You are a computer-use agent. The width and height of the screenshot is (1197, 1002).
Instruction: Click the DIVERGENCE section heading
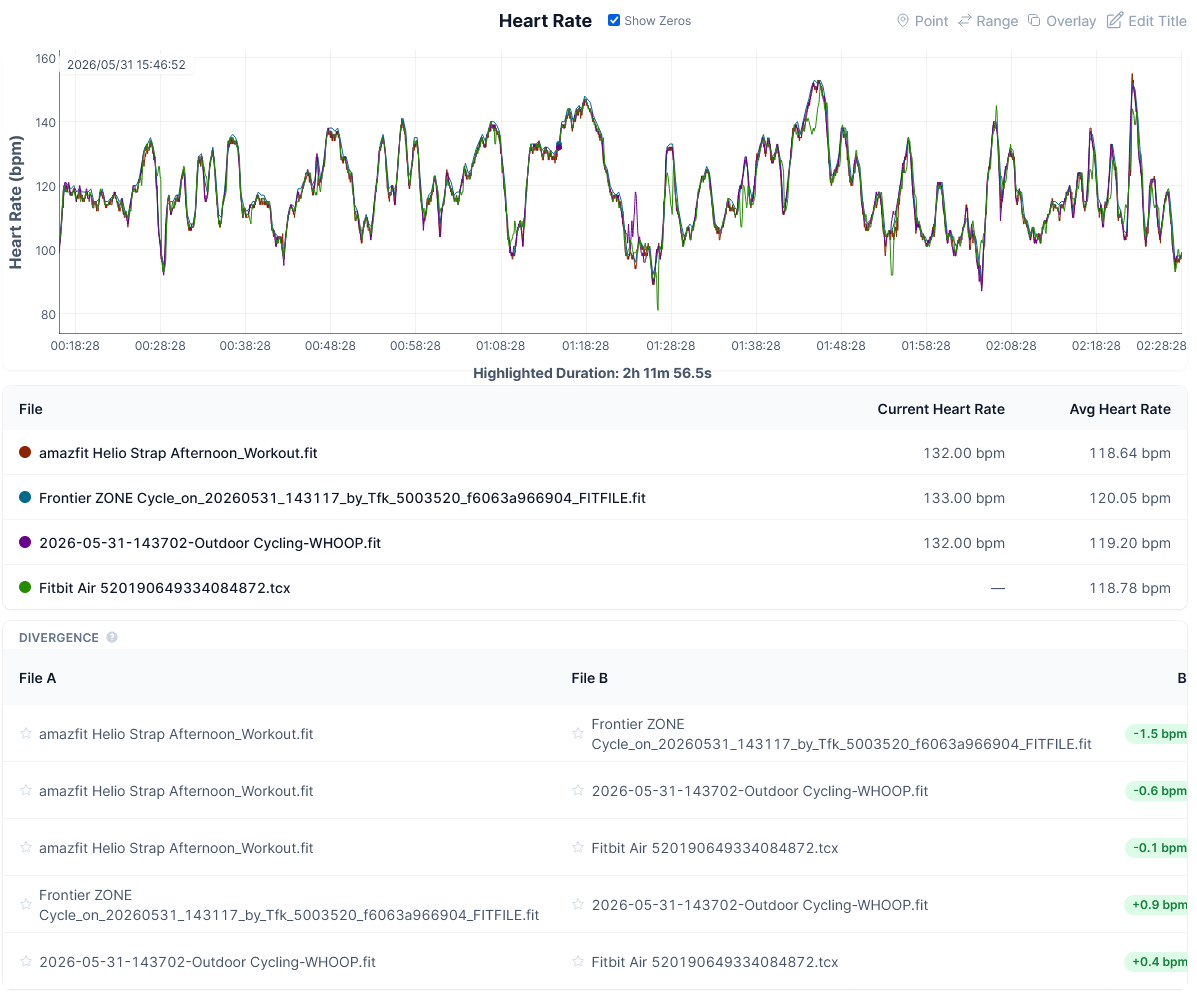point(59,637)
